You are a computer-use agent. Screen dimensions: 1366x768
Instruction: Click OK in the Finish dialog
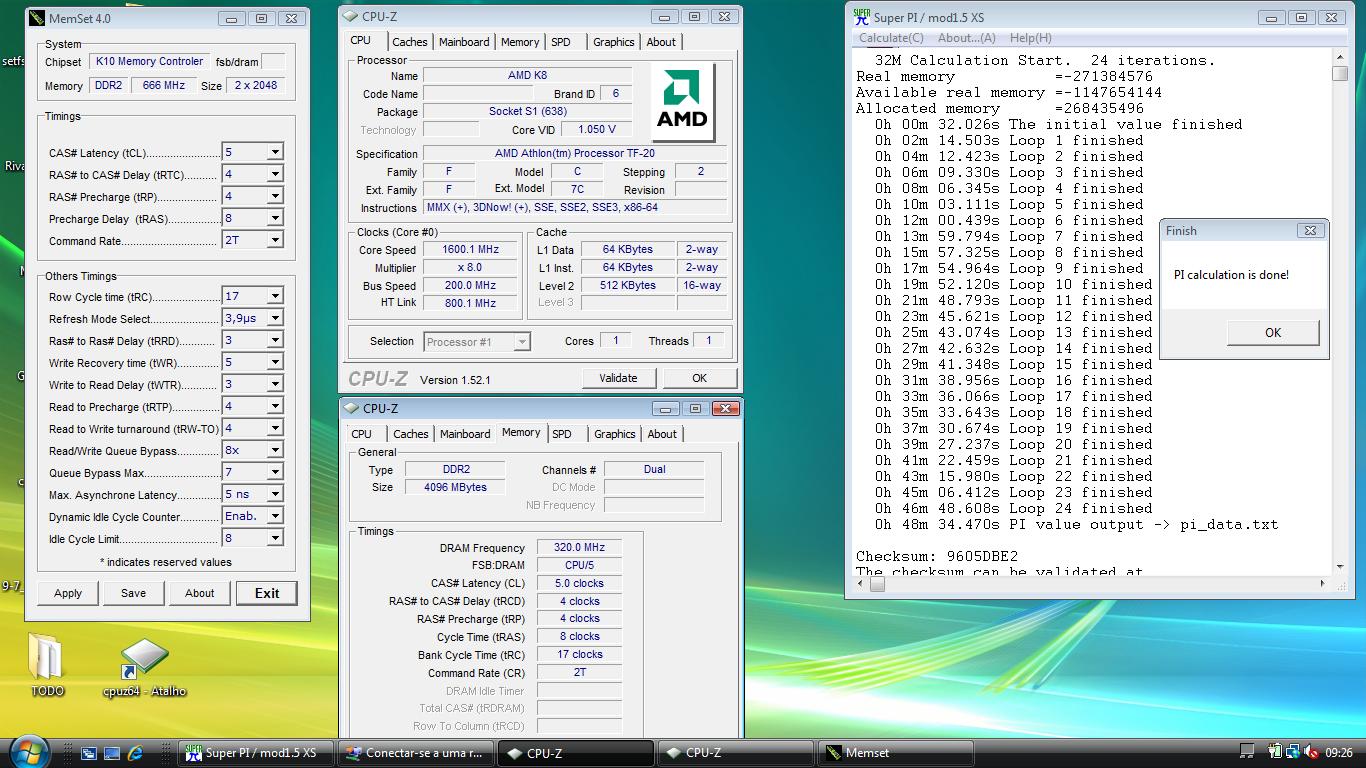point(1273,333)
